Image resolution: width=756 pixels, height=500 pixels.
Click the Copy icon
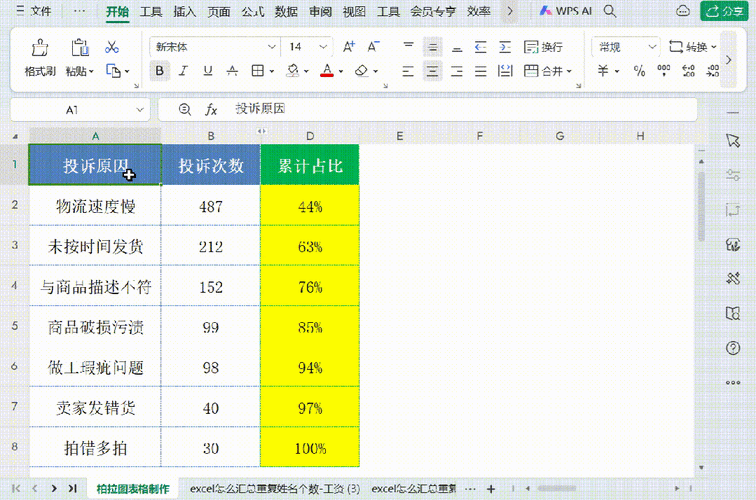click(x=113, y=71)
